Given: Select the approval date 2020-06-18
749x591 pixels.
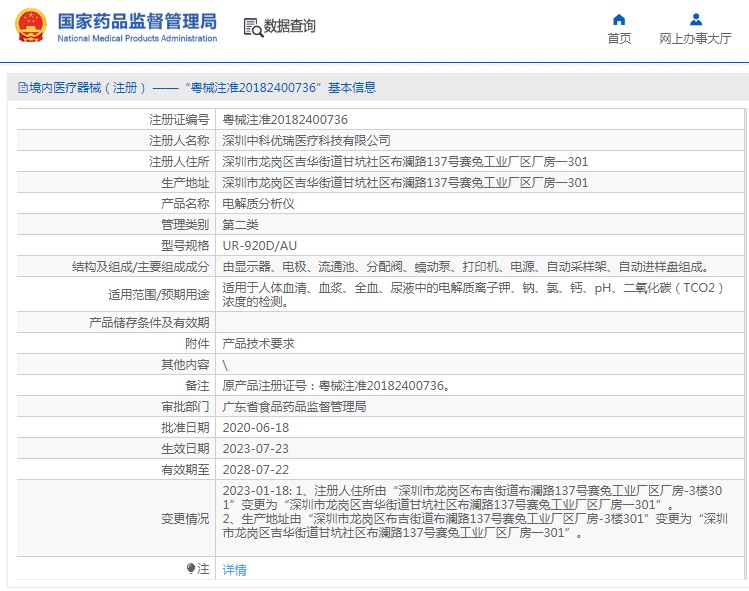Looking at the screenshot, I should (254, 427).
